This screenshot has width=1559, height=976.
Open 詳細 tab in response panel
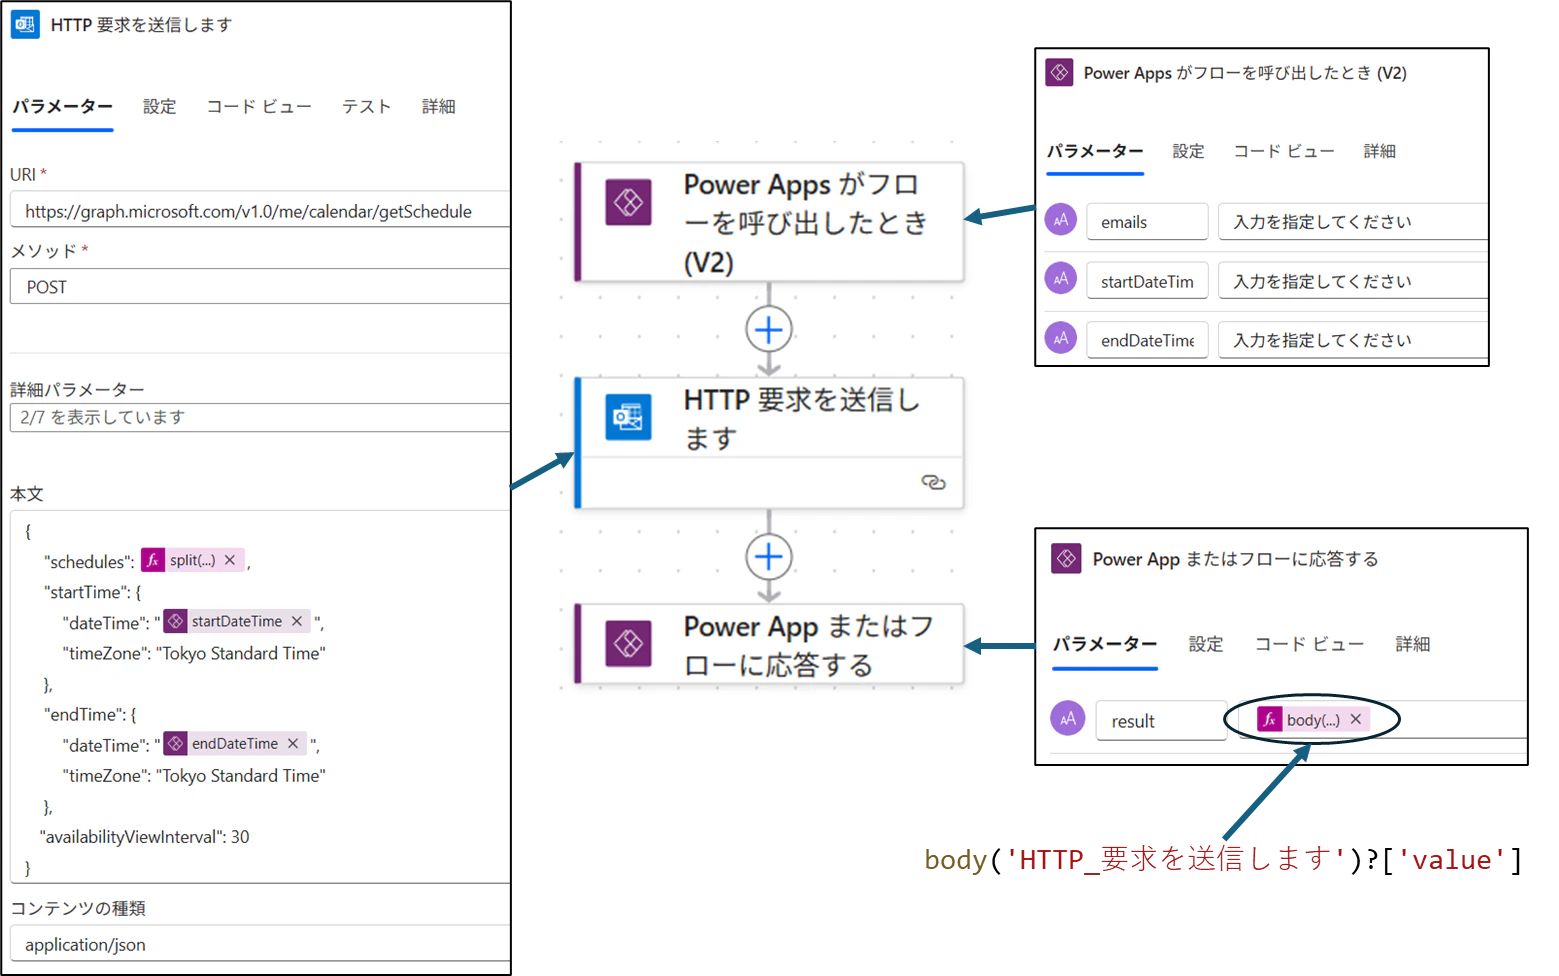click(x=1413, y=644)
